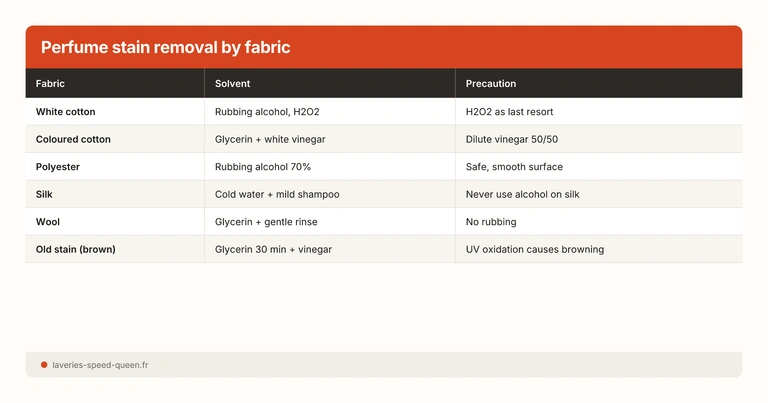
Task: Select the Precaution column header
Action: [491, 83]
